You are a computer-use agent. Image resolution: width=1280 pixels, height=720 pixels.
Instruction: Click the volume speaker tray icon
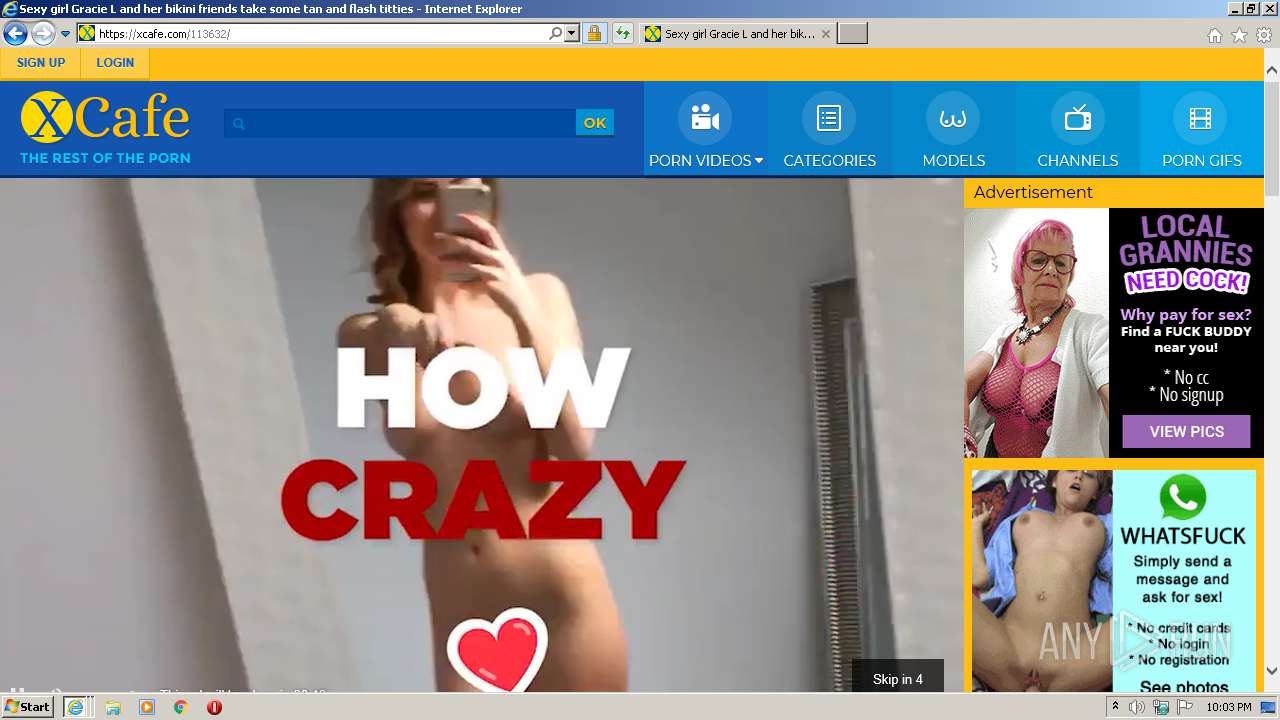point(1137,707)
